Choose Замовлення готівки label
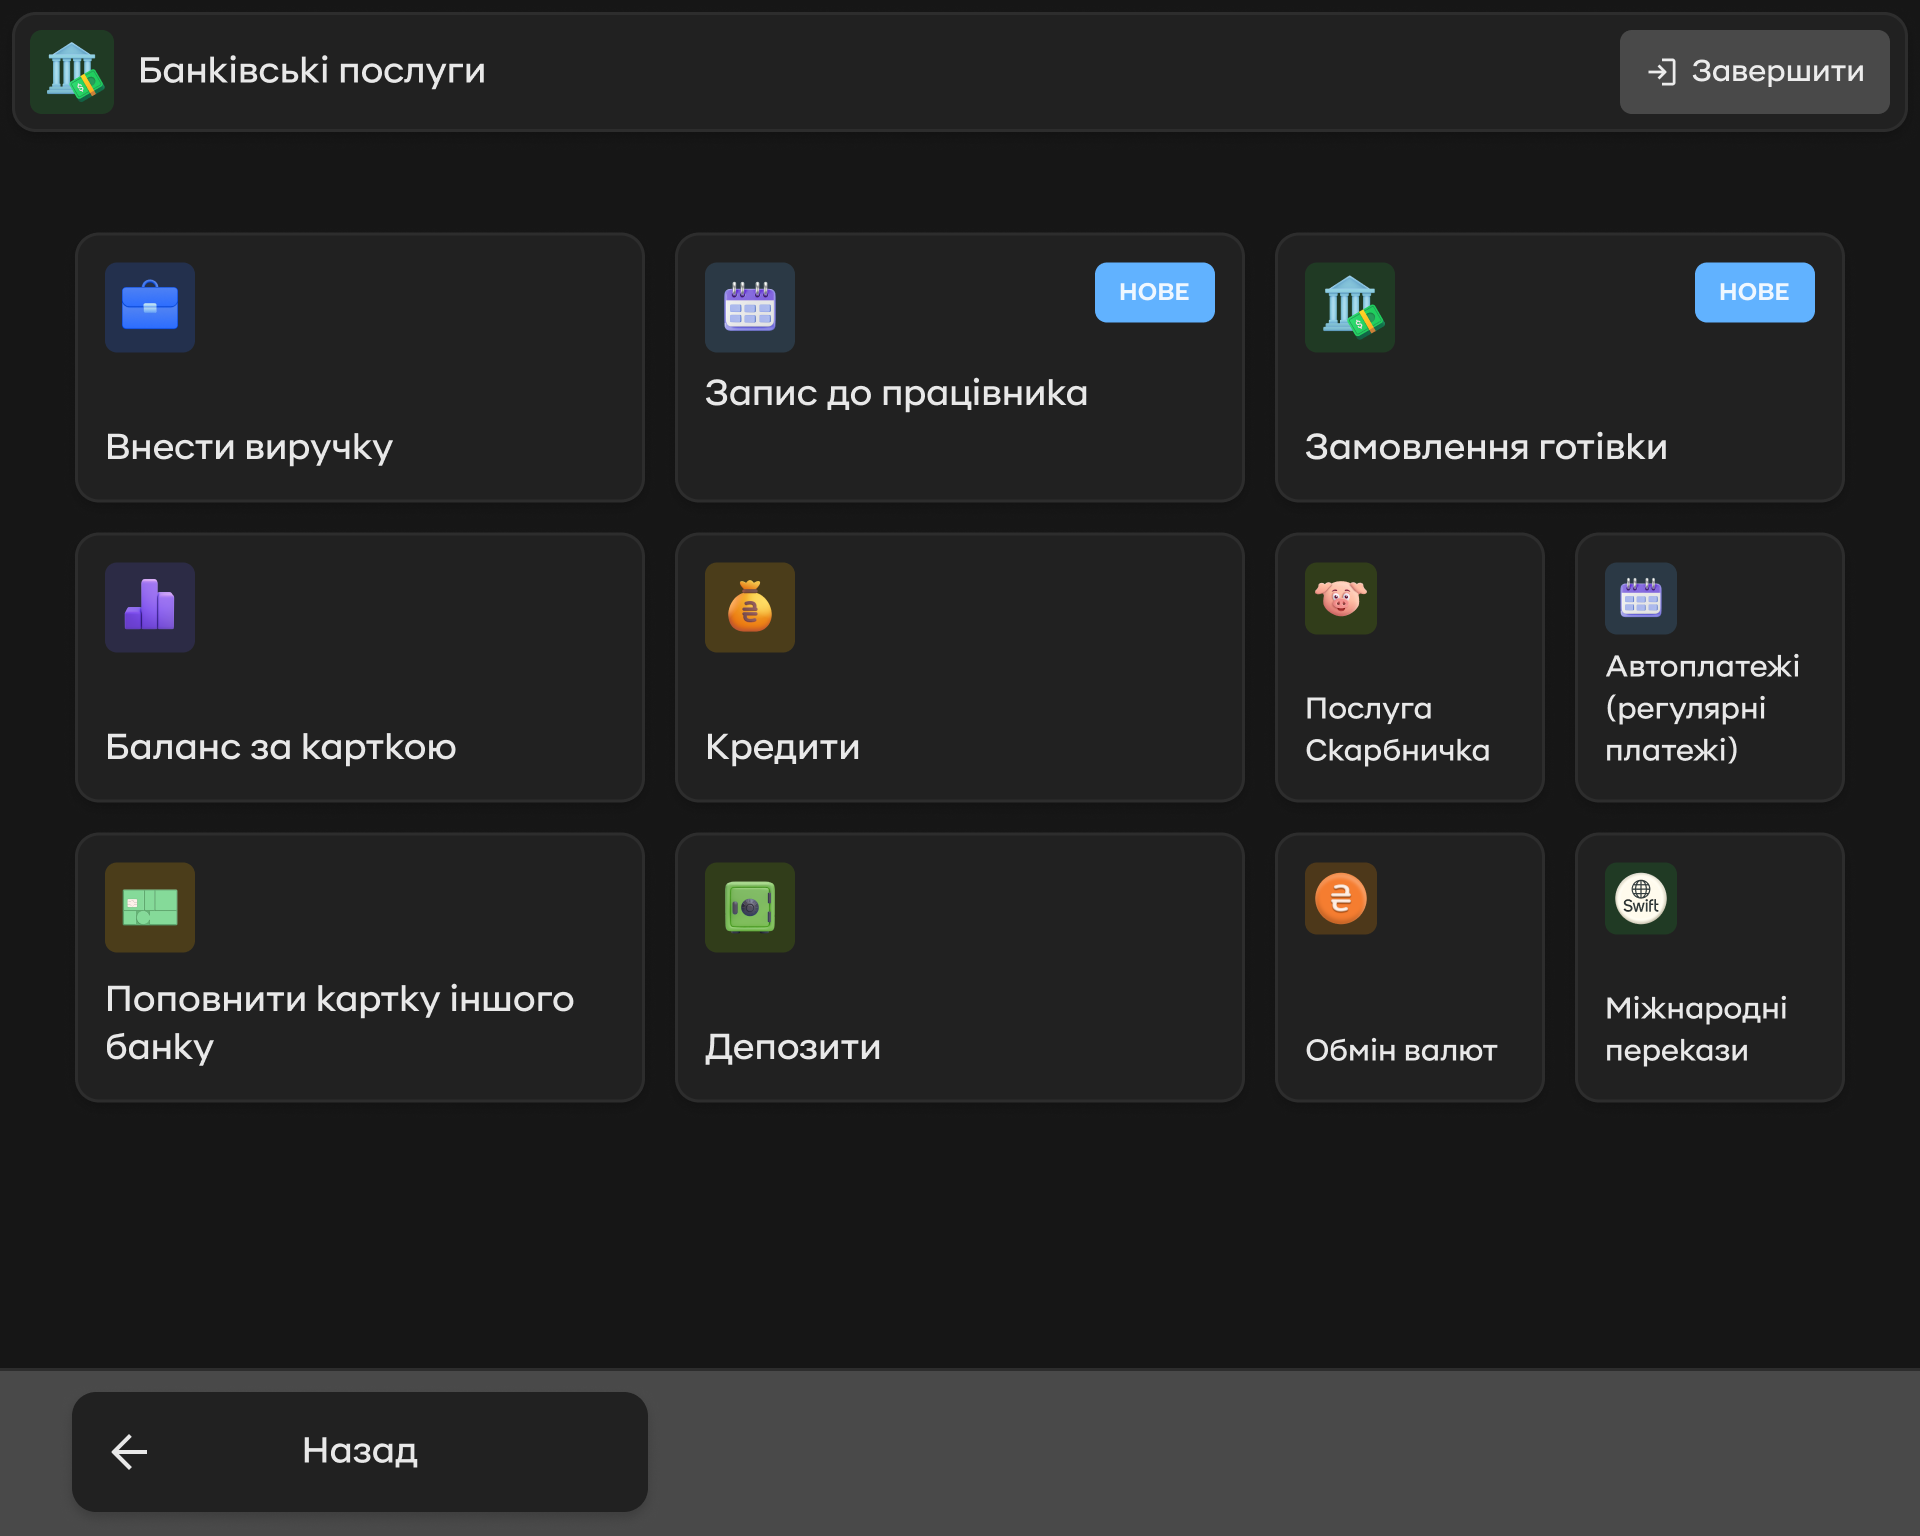 point(1486,447)
